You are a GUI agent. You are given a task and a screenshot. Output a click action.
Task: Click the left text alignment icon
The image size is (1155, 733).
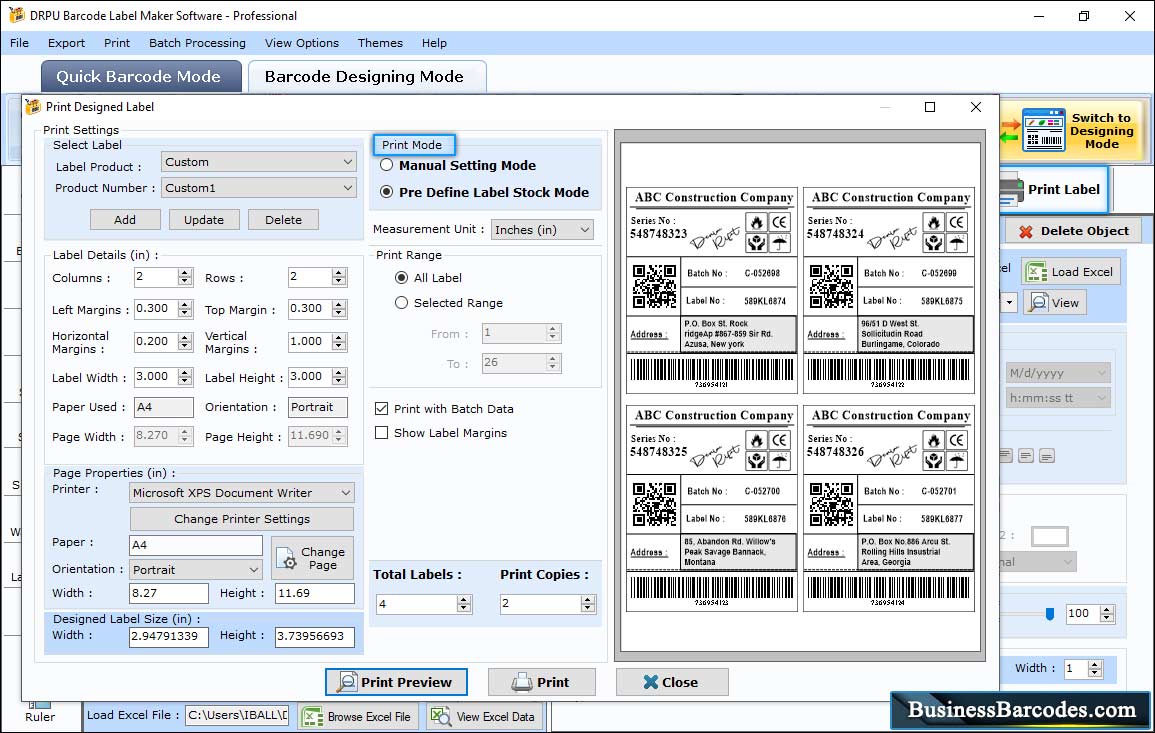click(1006, 456)
